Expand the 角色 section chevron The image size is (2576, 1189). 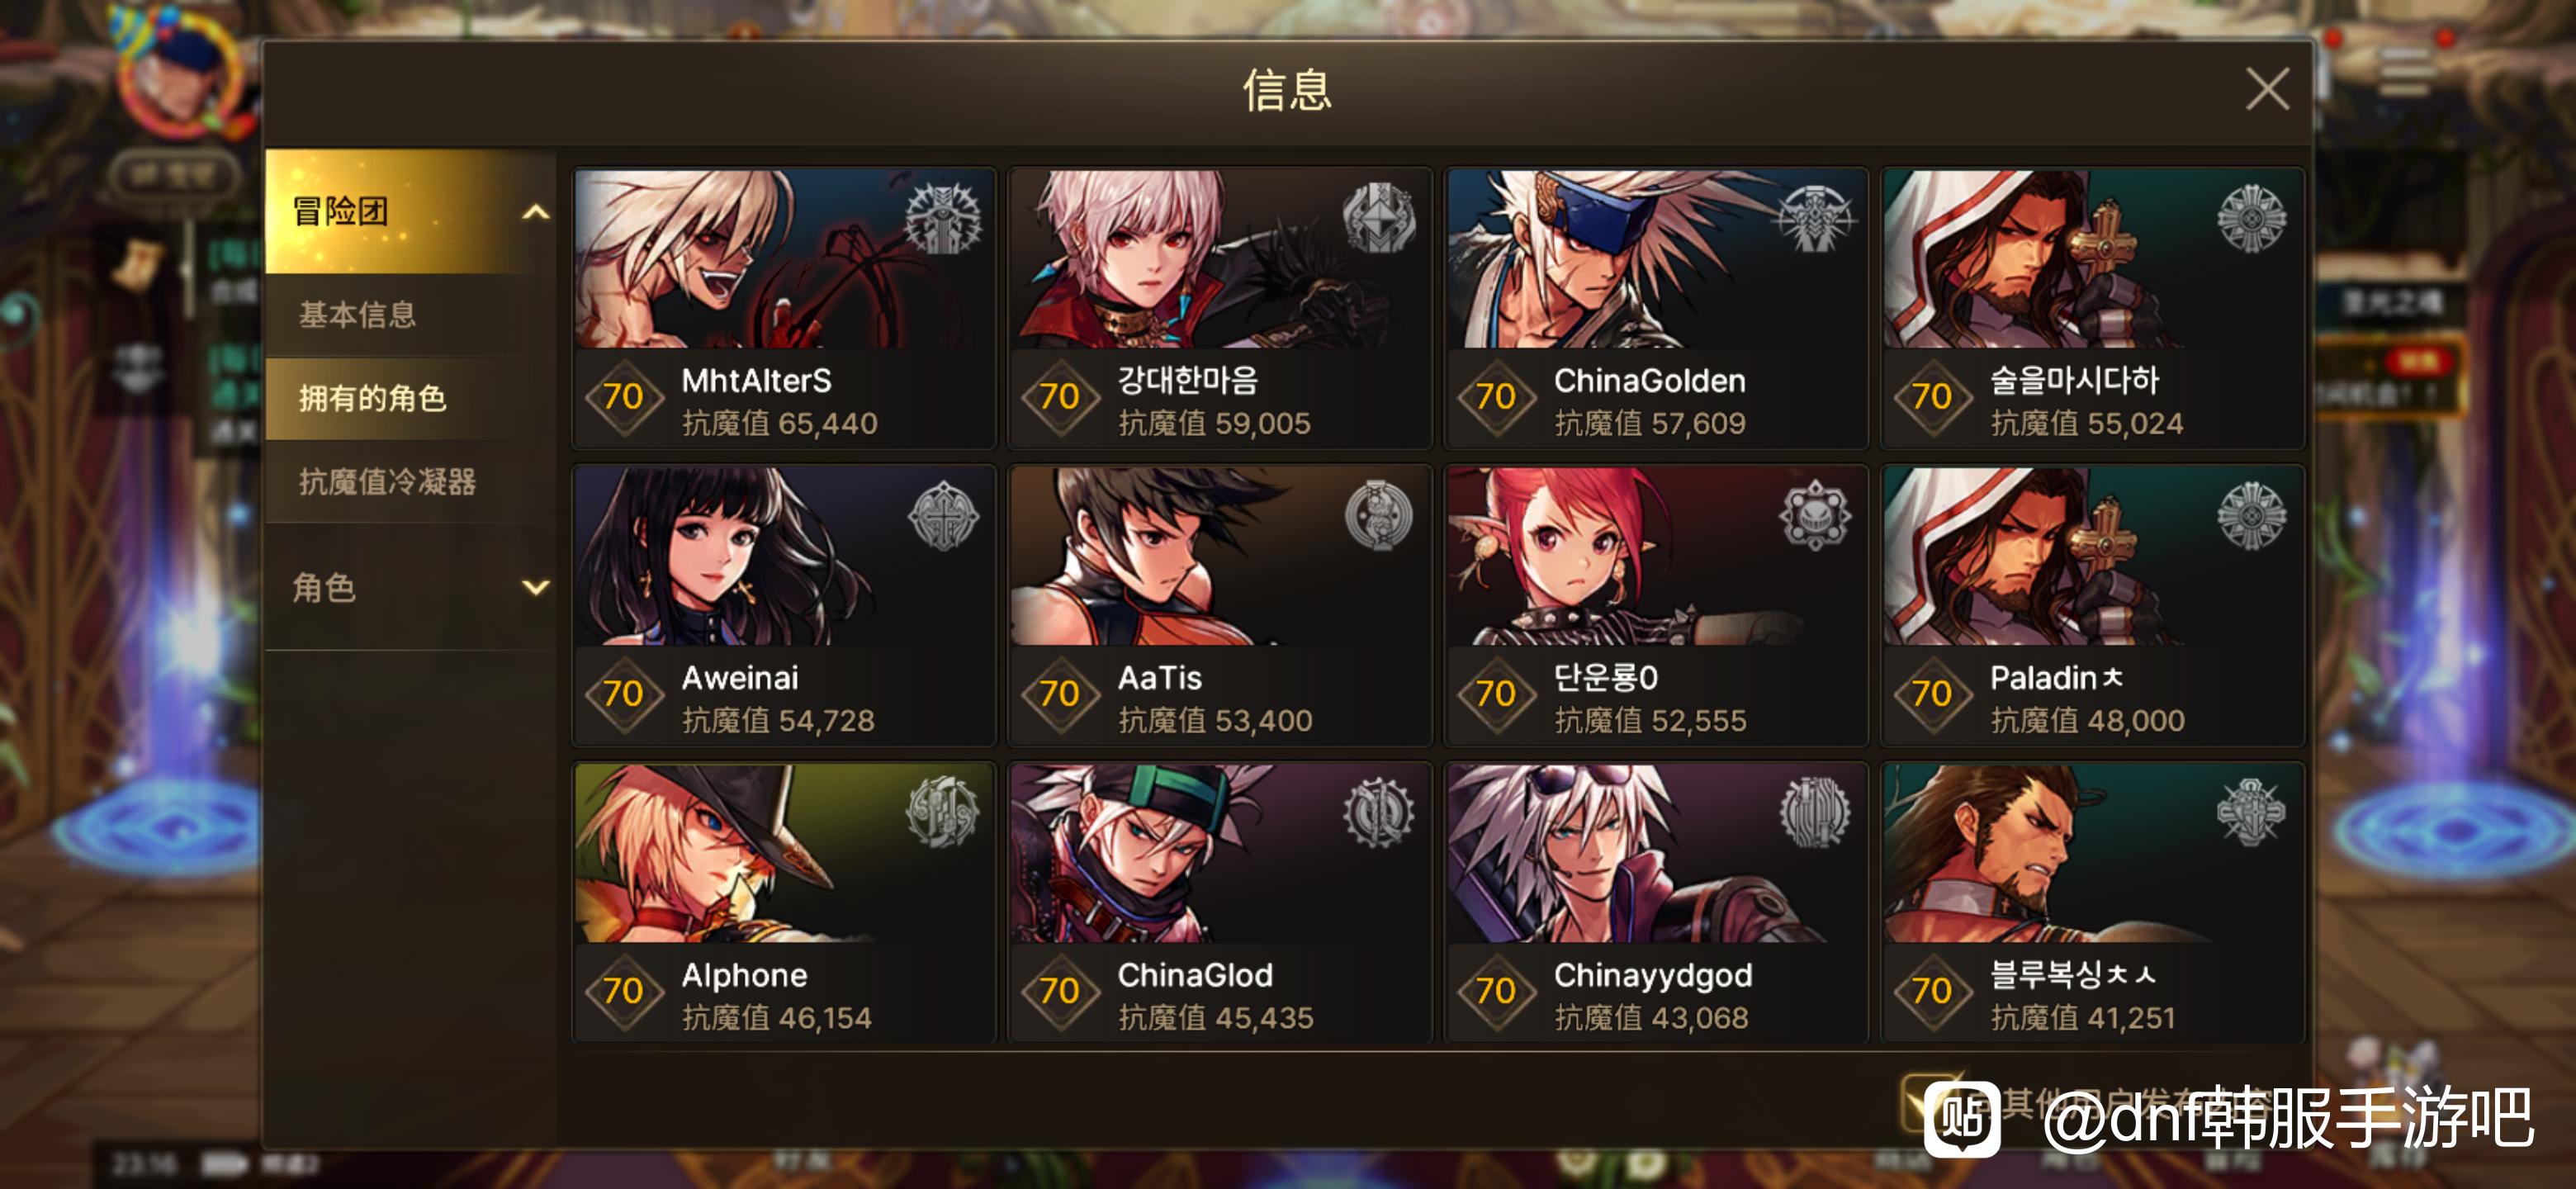(536, 587)
